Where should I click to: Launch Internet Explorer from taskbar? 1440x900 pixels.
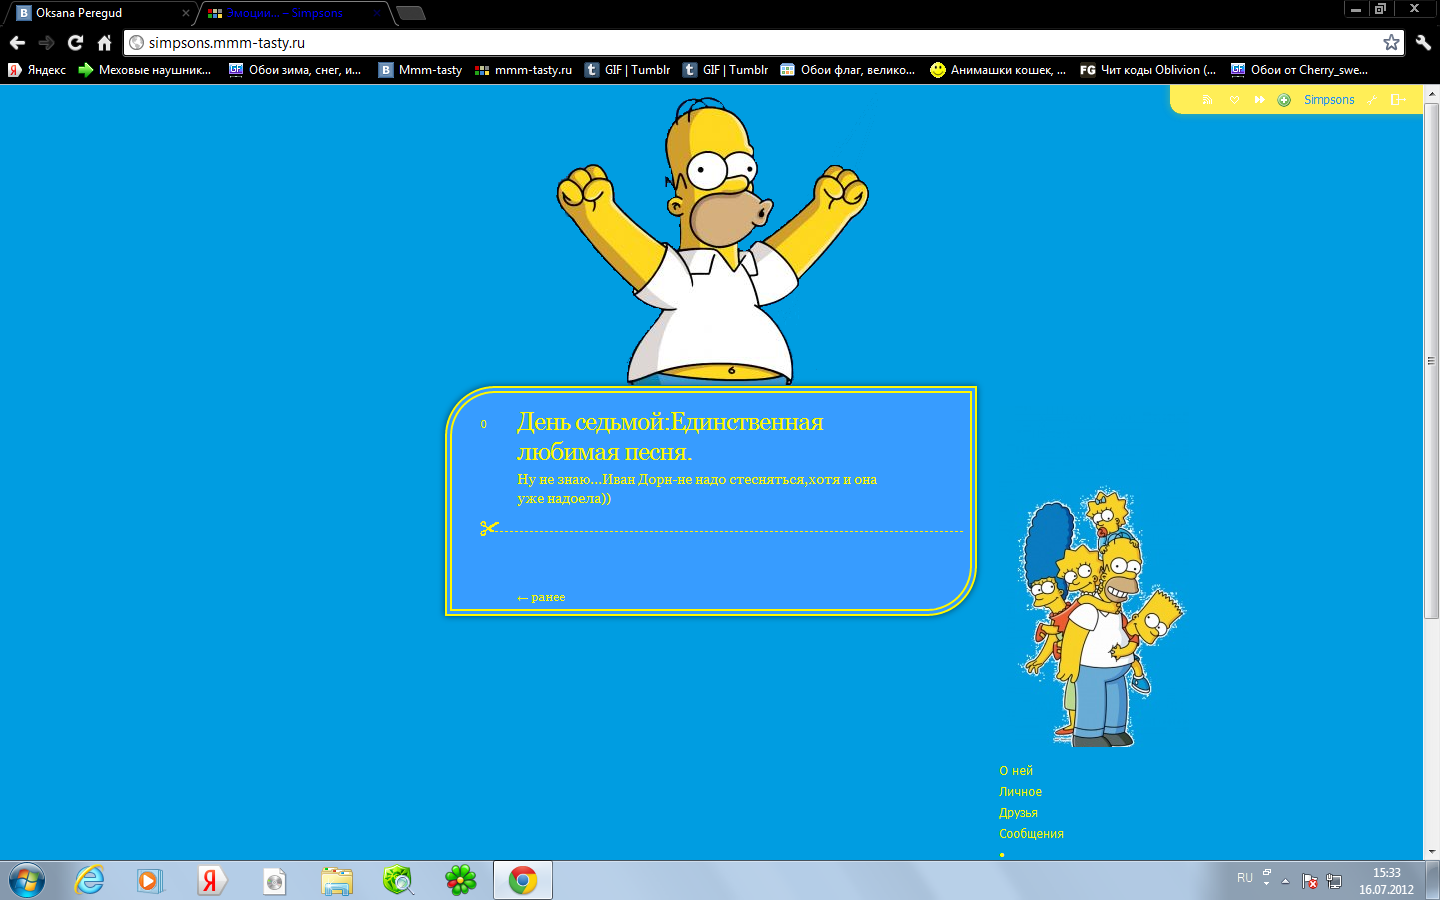point(90,881)
